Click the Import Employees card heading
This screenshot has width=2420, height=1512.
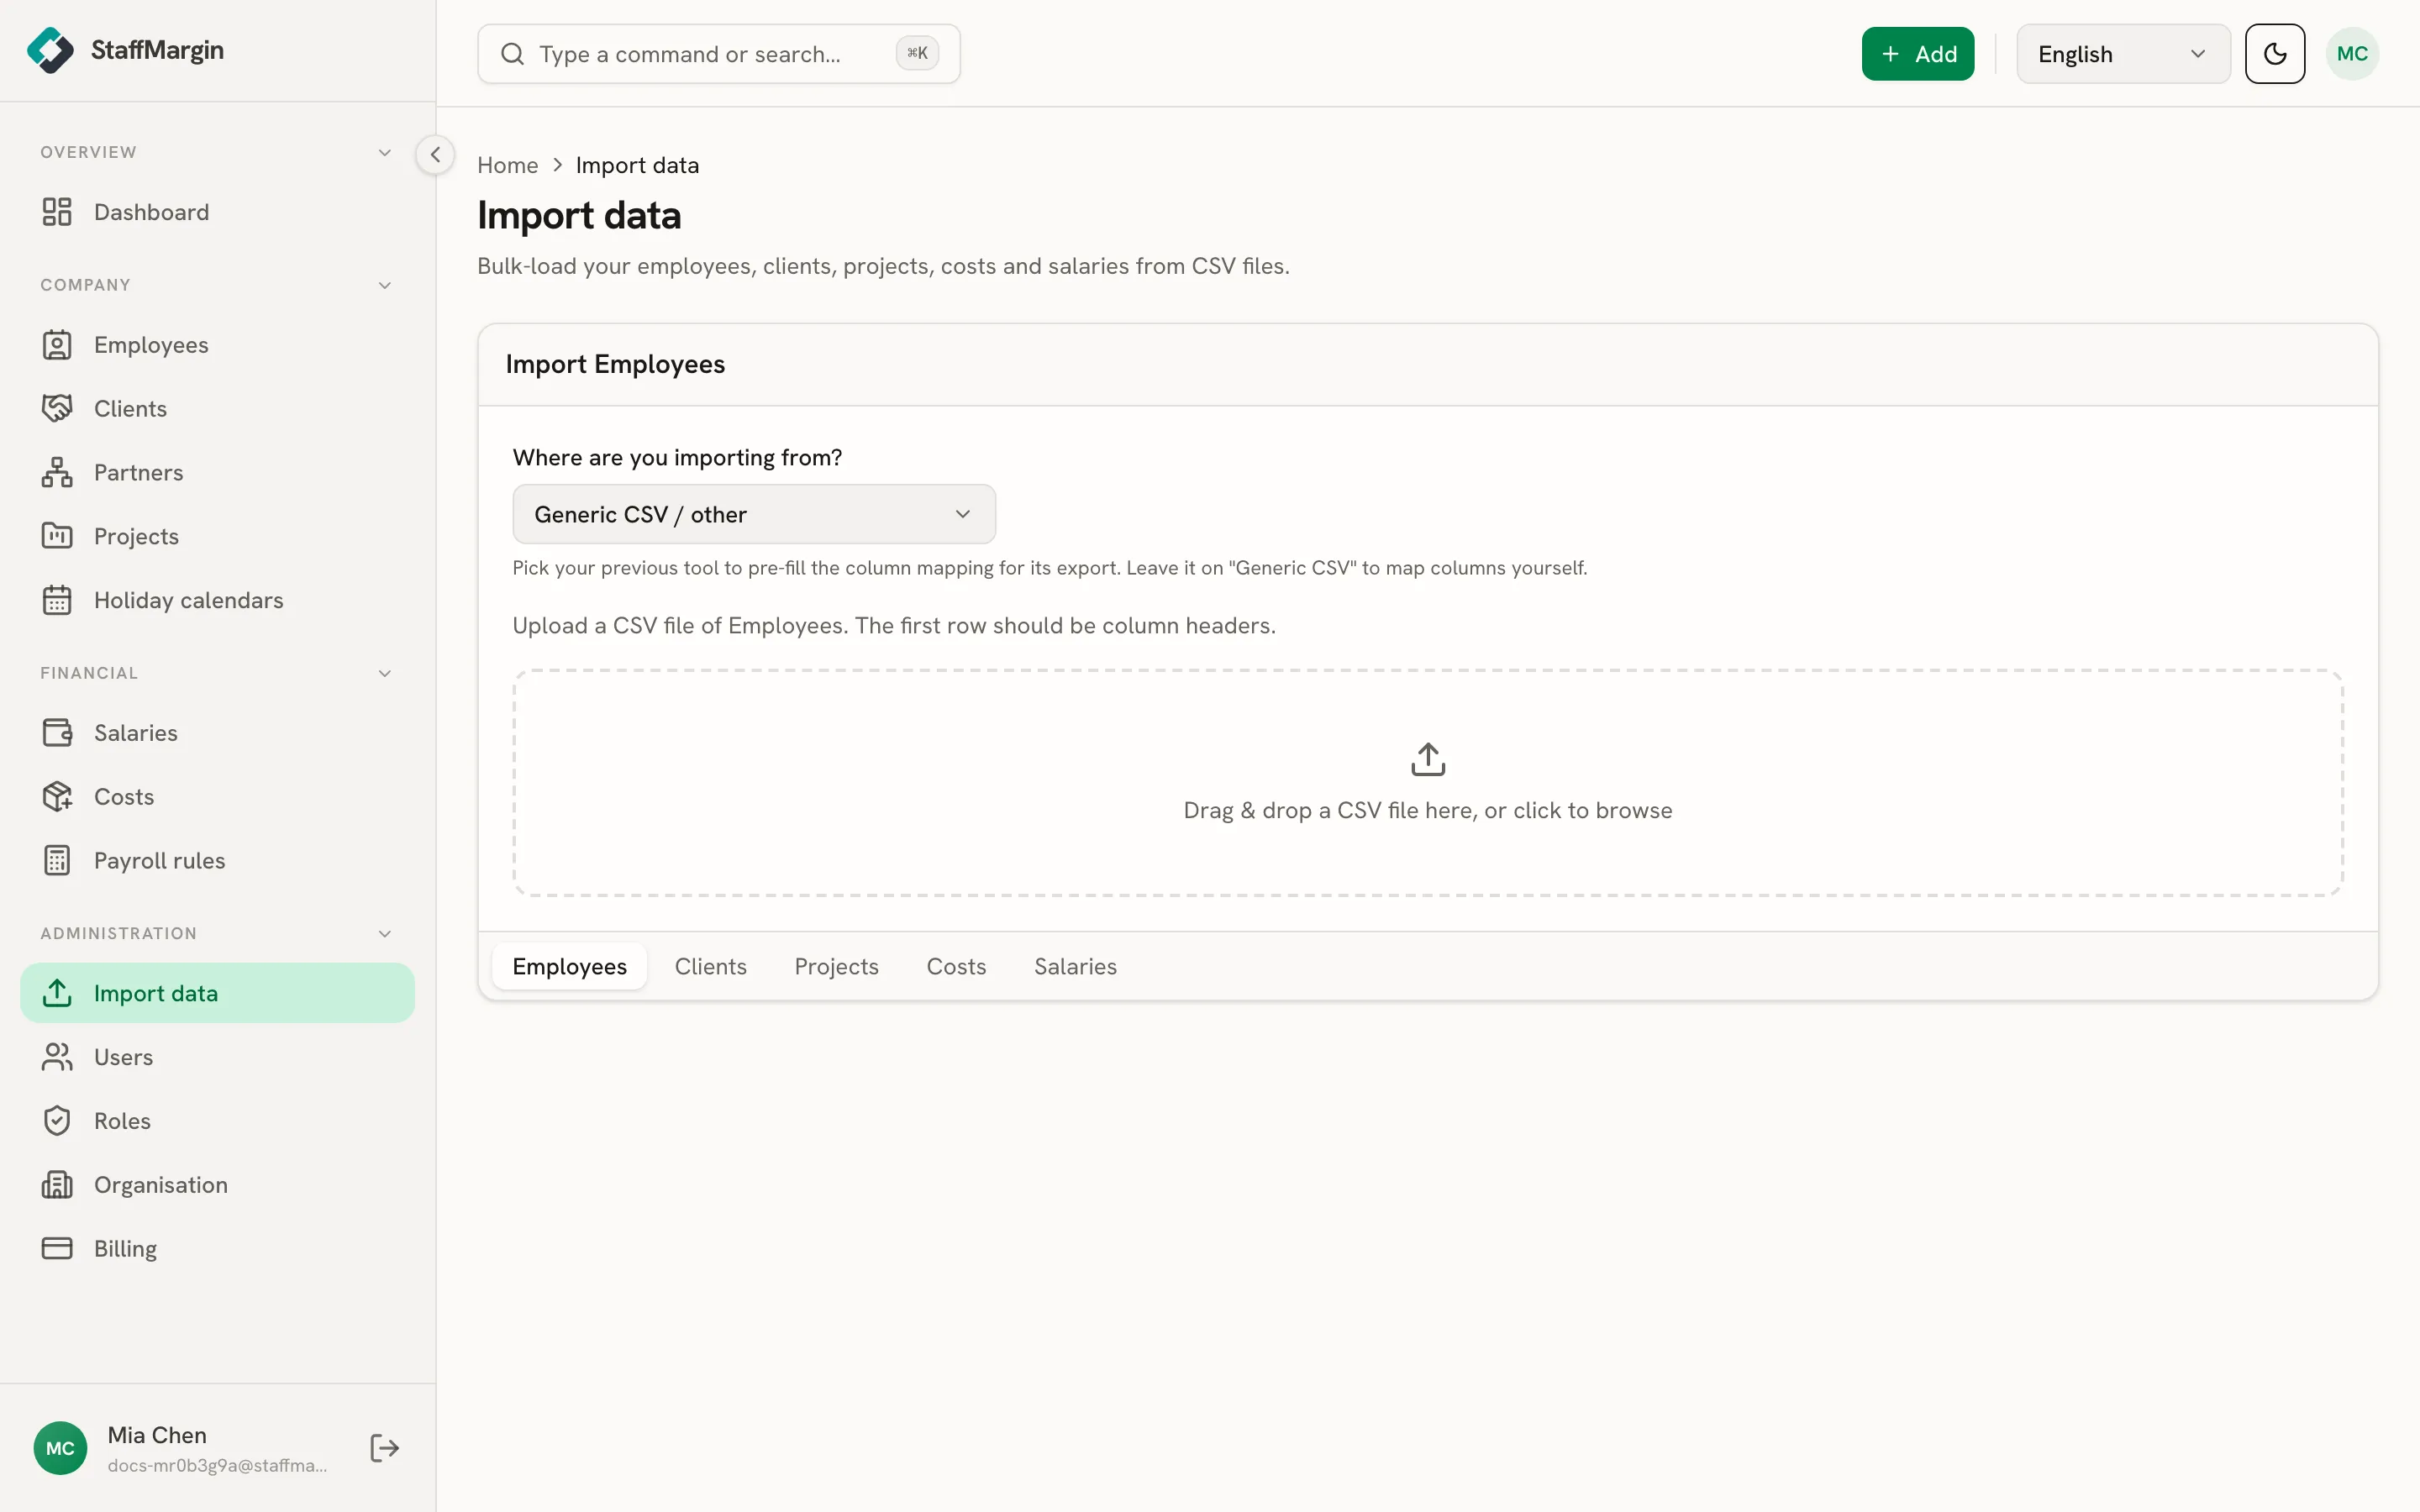point(615,364)
